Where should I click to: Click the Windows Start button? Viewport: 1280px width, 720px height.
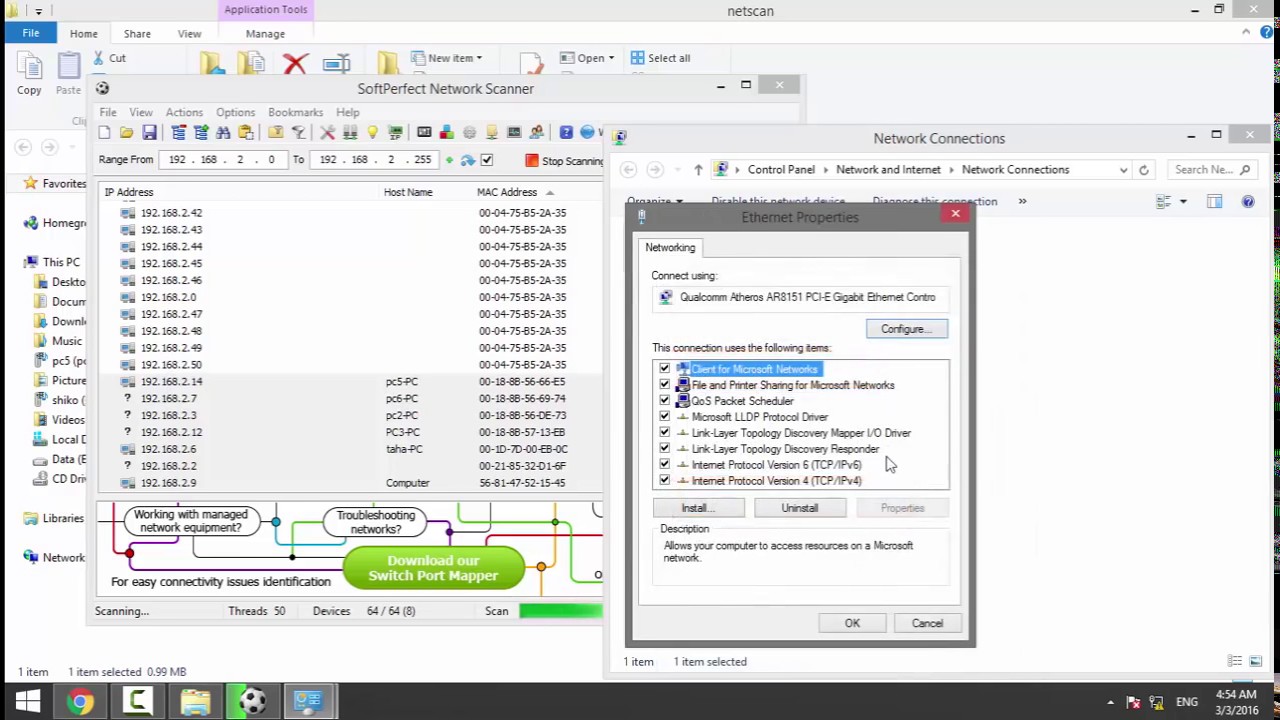[x=27, y=701]
